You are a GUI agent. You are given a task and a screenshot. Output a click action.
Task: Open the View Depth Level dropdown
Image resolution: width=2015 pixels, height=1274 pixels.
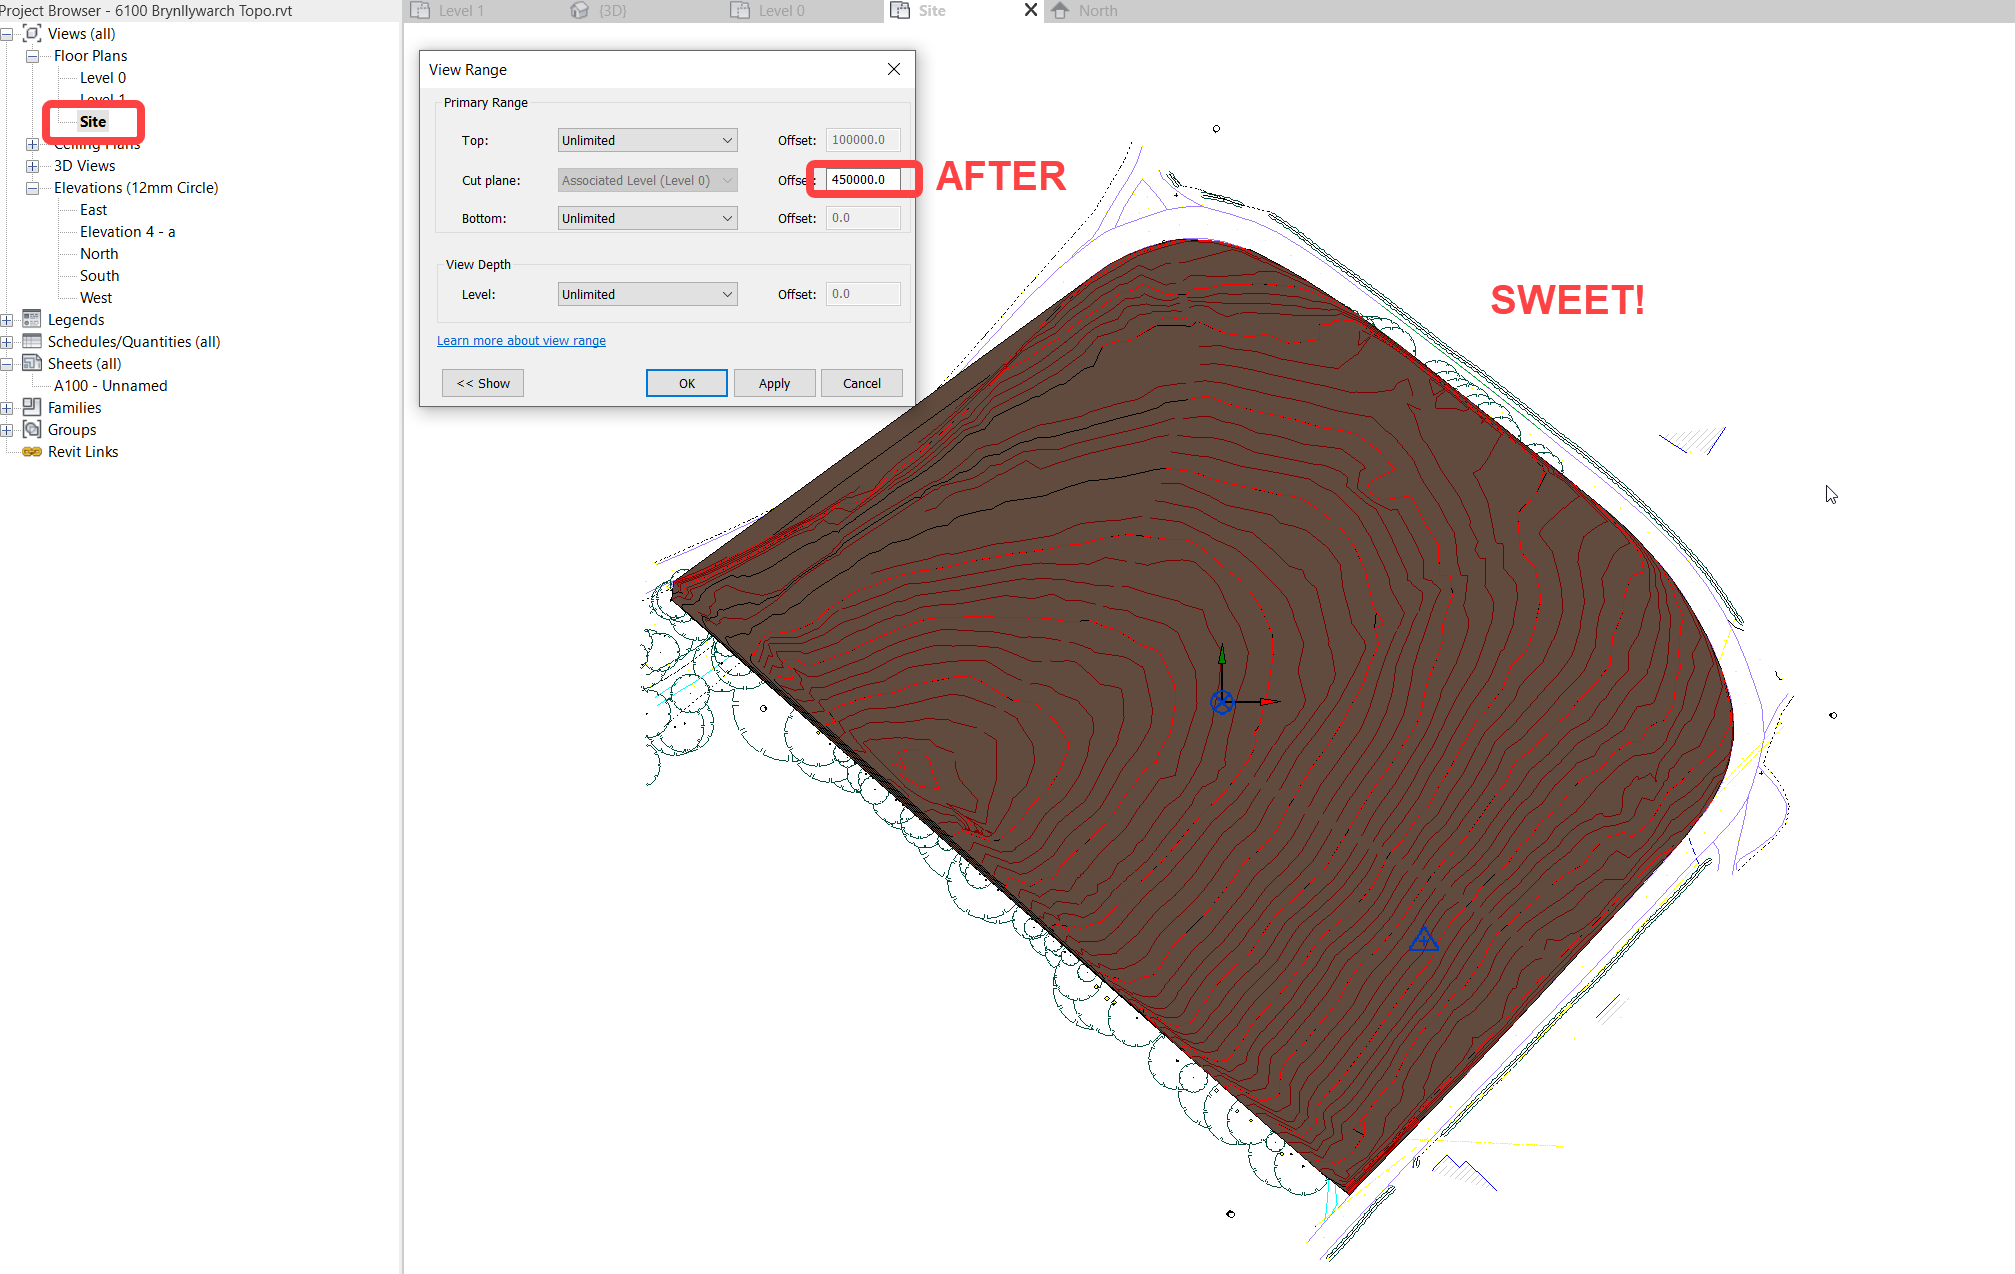(x=647, y=294)
